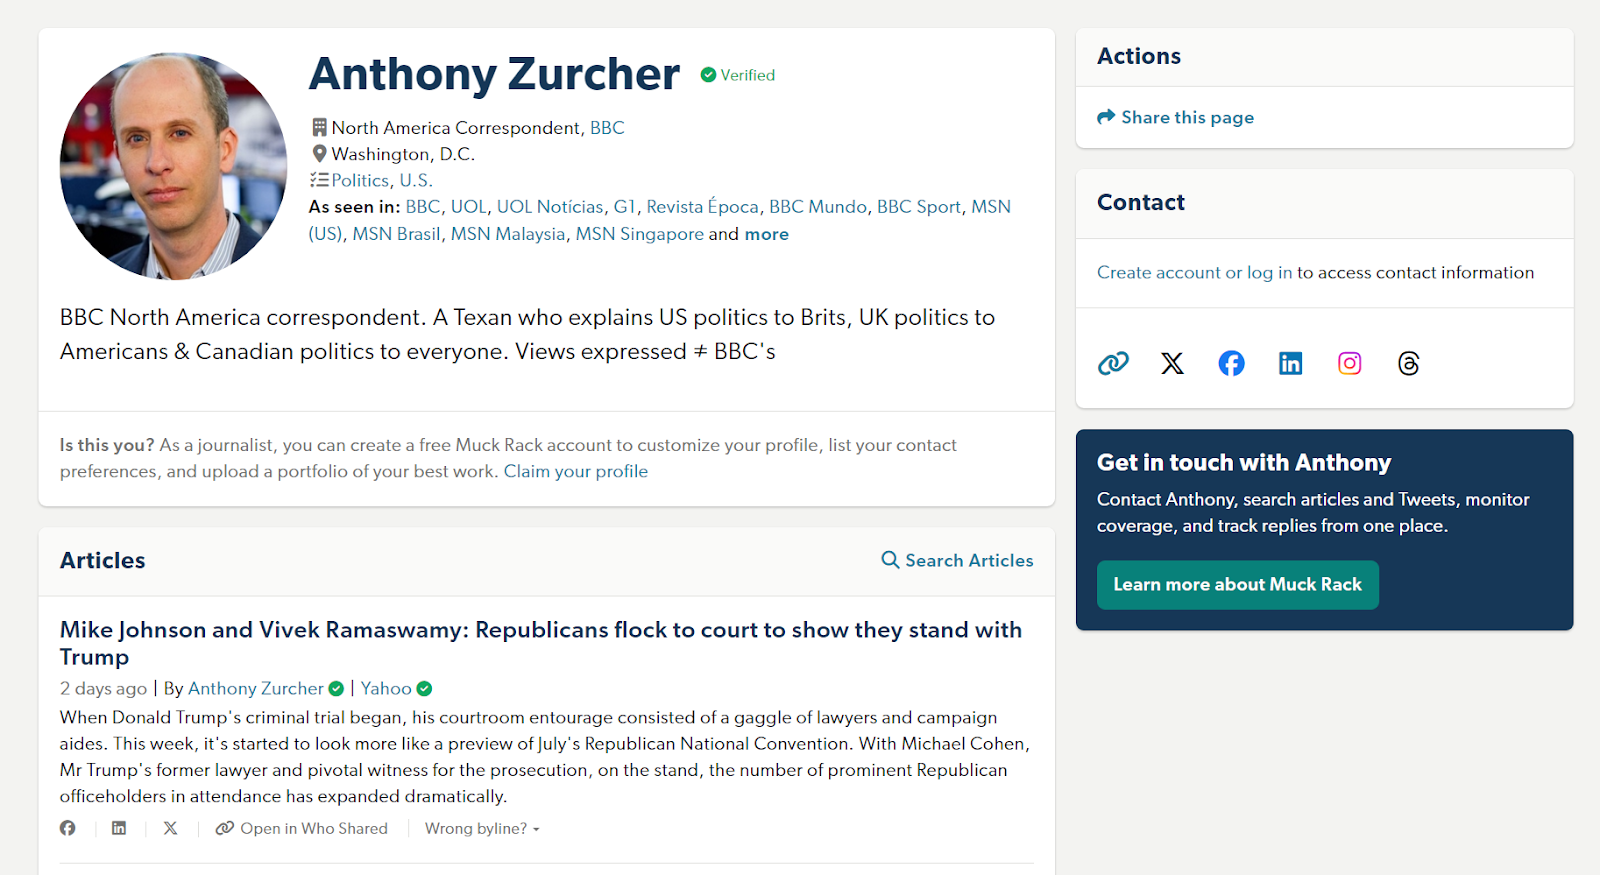
Task: Open Anthony's X (Twitter) profile icon
Action: pyautogui.click(x=1172, y=363)
